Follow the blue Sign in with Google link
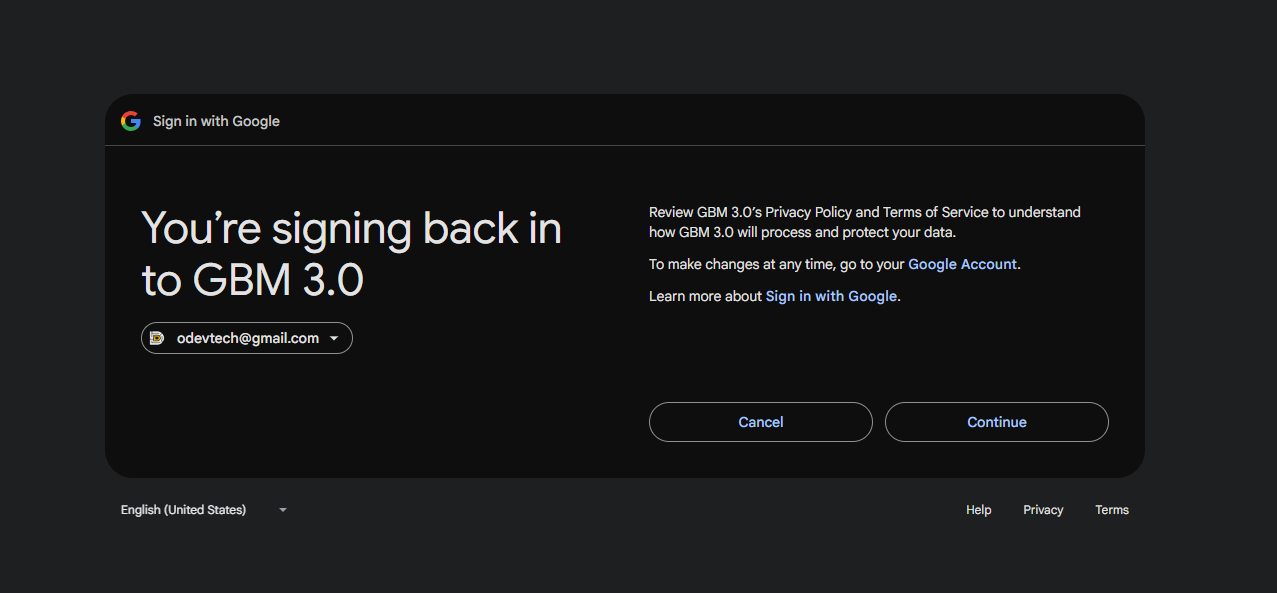Image resolution: width=1277 pixels, height=593 pixels. [x=831, y=296]
